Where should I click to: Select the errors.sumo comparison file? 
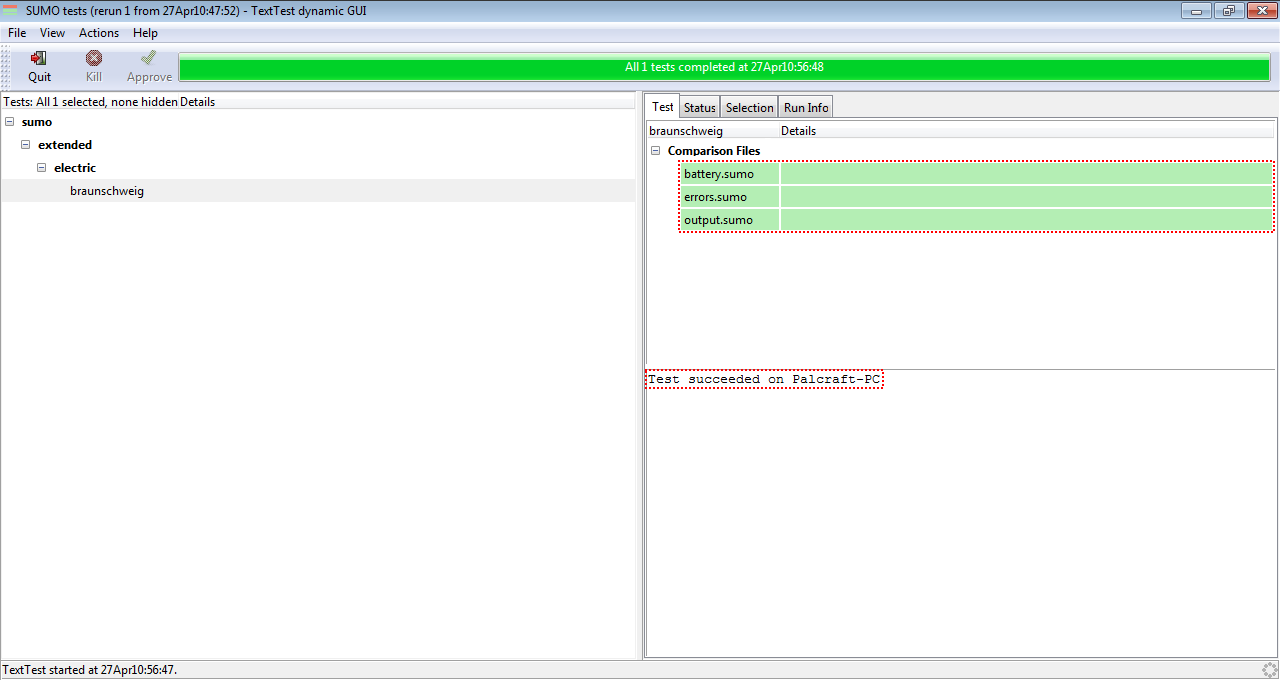pyautogui.click(x=715, y=197)
